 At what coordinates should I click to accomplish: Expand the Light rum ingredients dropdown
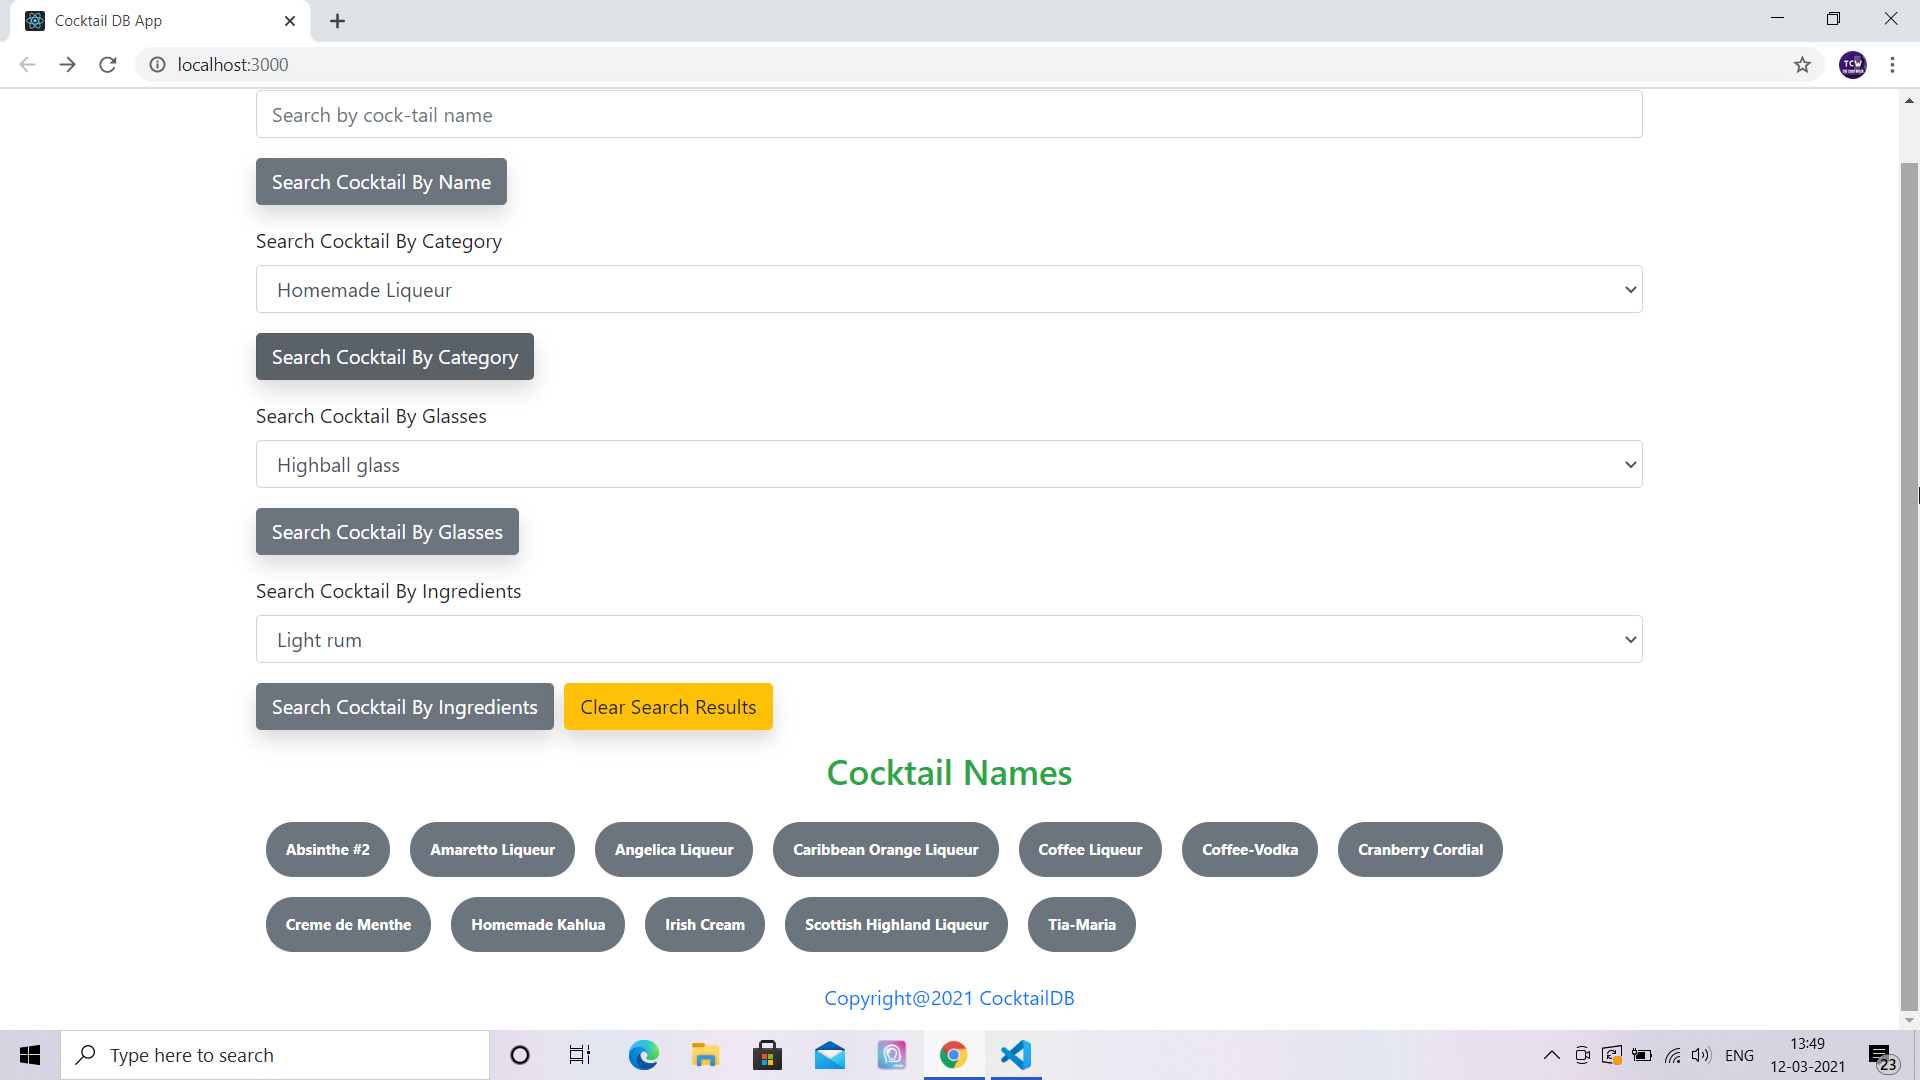coord(948,640)
